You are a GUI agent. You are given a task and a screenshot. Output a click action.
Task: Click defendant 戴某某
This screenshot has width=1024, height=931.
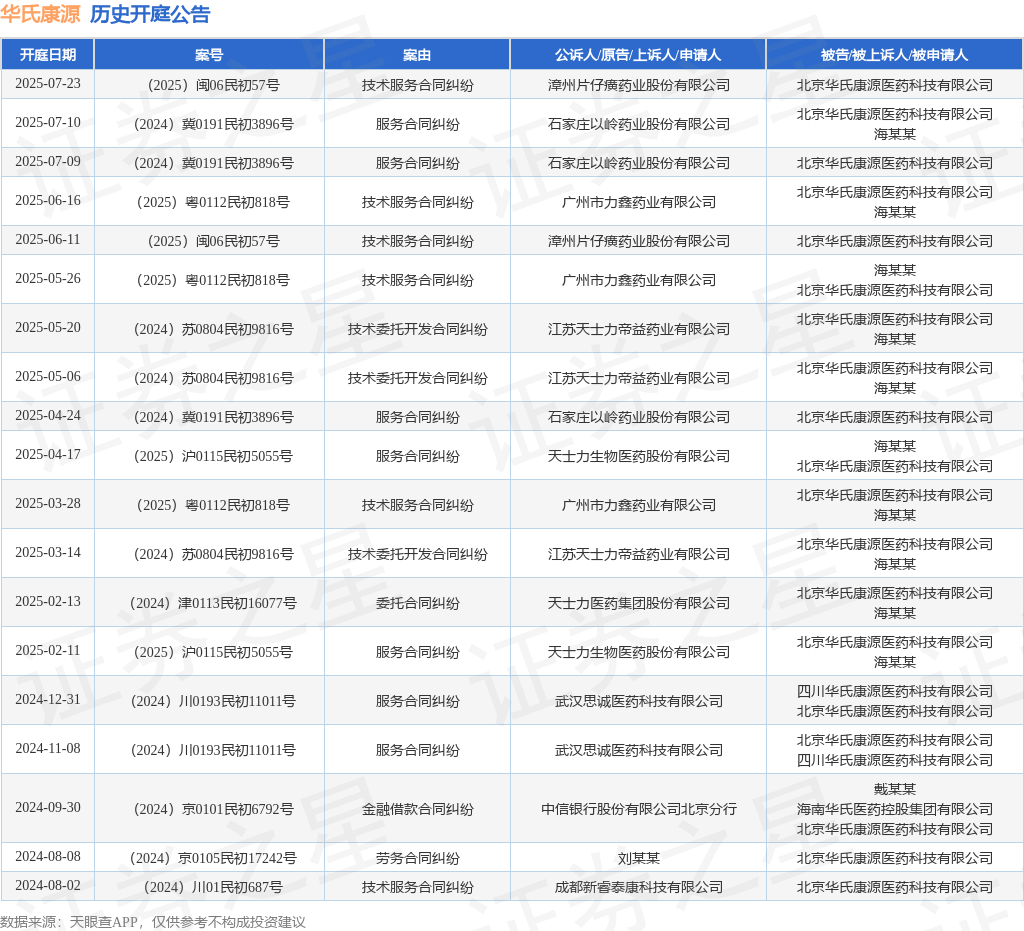click(895, 789)
